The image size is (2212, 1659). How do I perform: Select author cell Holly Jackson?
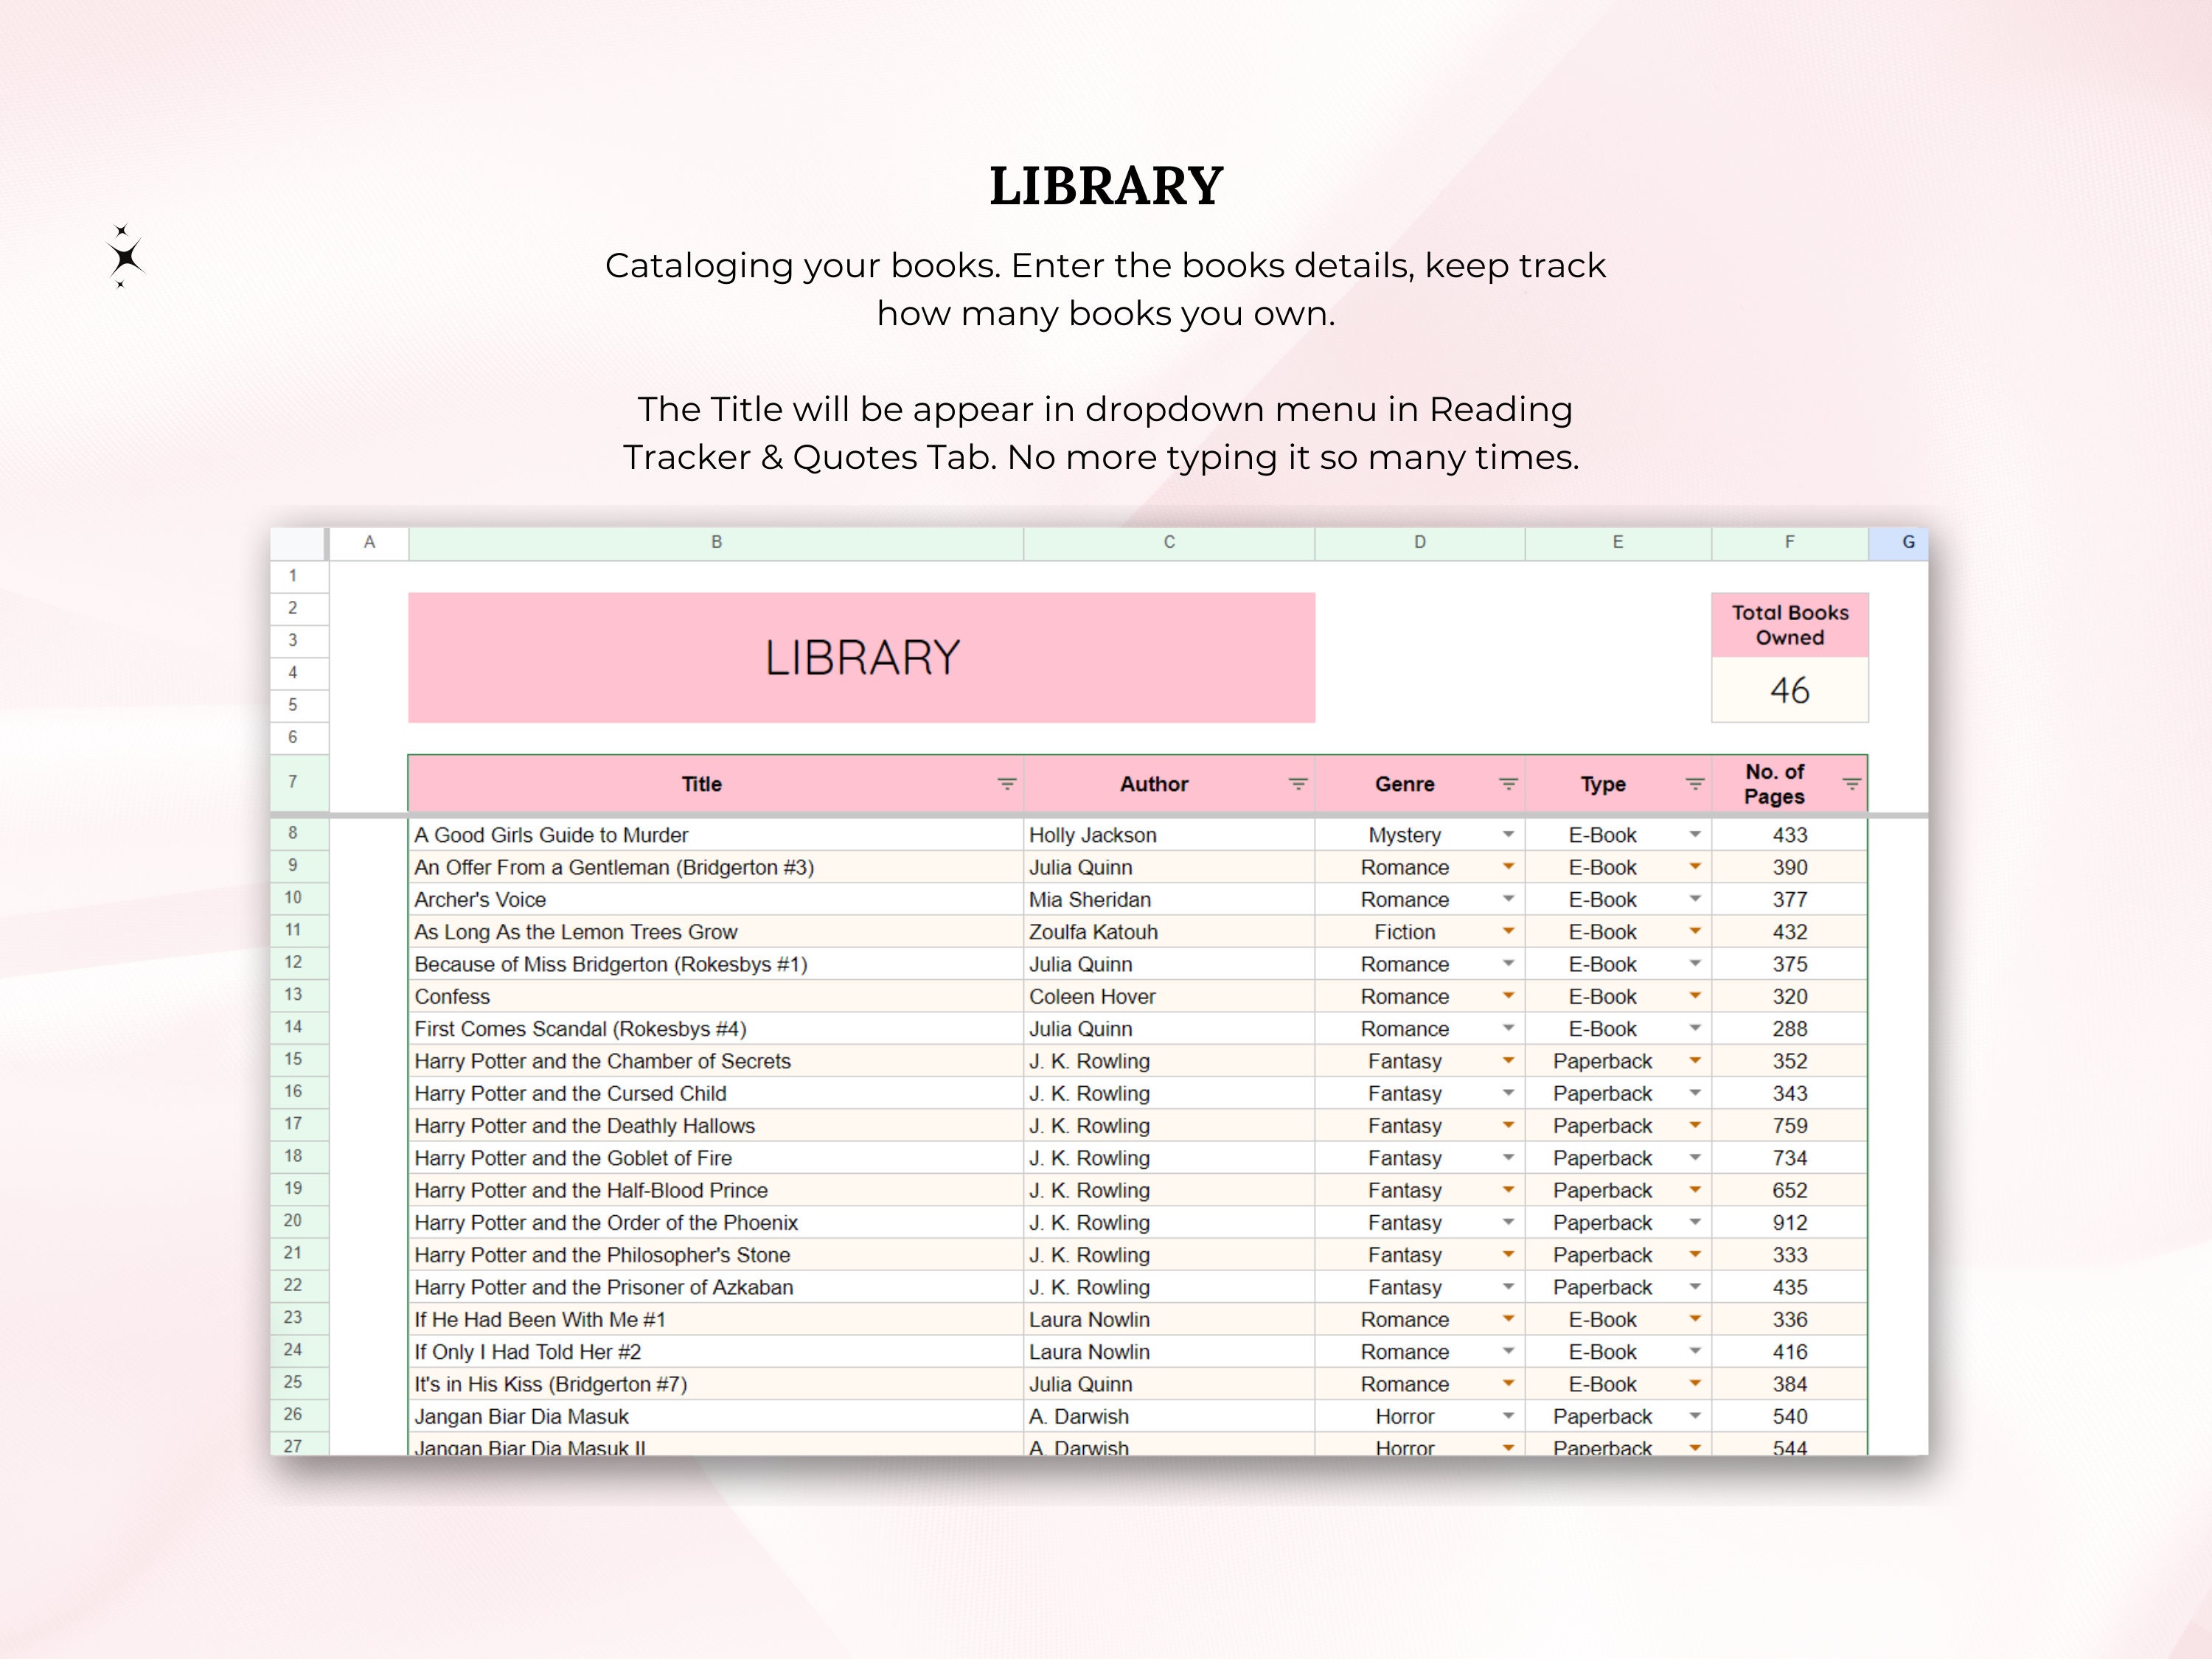pos(1169,835)
